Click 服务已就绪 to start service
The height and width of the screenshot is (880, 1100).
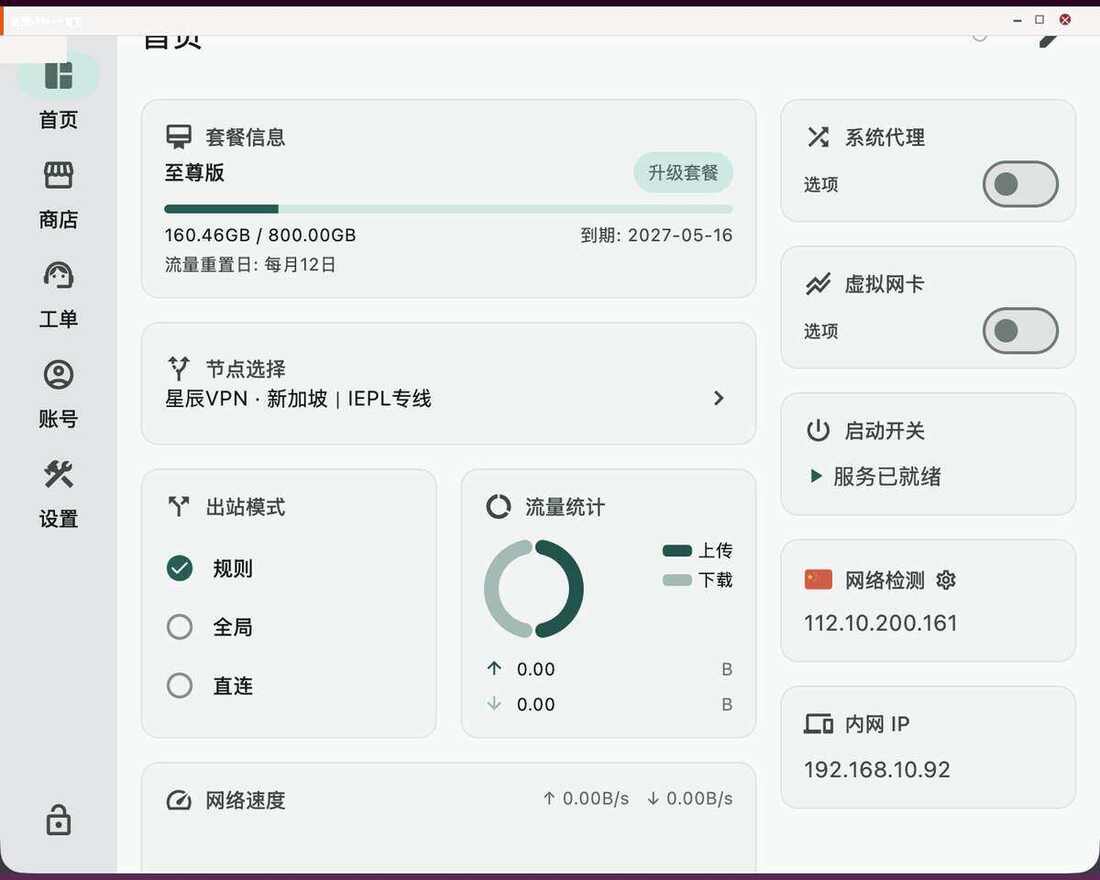(x=887, y=476)
